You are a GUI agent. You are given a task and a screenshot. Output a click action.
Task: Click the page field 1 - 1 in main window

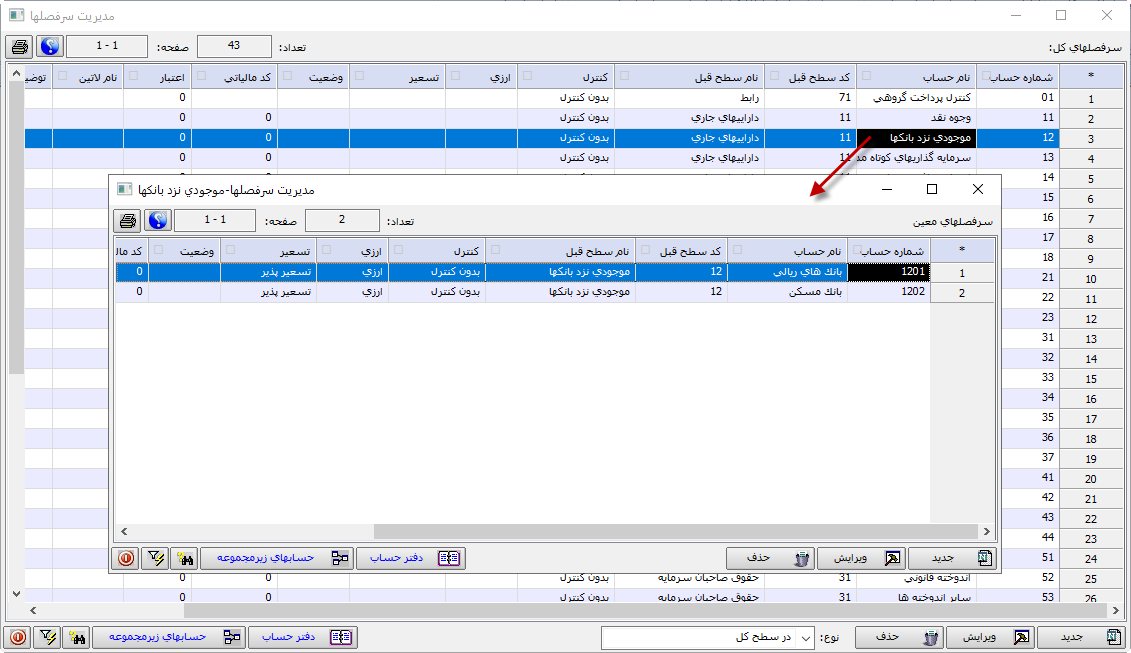click(x=107, y=47)
